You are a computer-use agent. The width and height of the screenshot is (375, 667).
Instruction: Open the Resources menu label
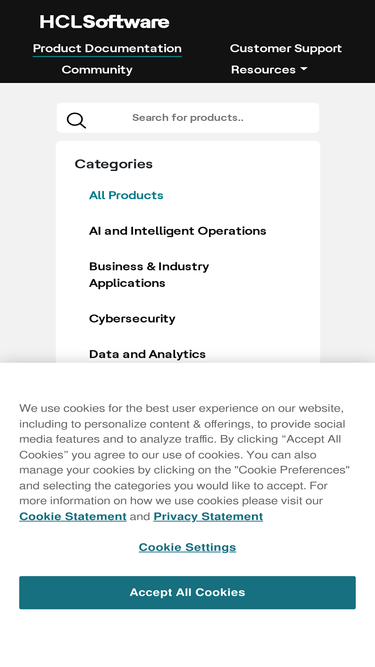click(263, 70)
